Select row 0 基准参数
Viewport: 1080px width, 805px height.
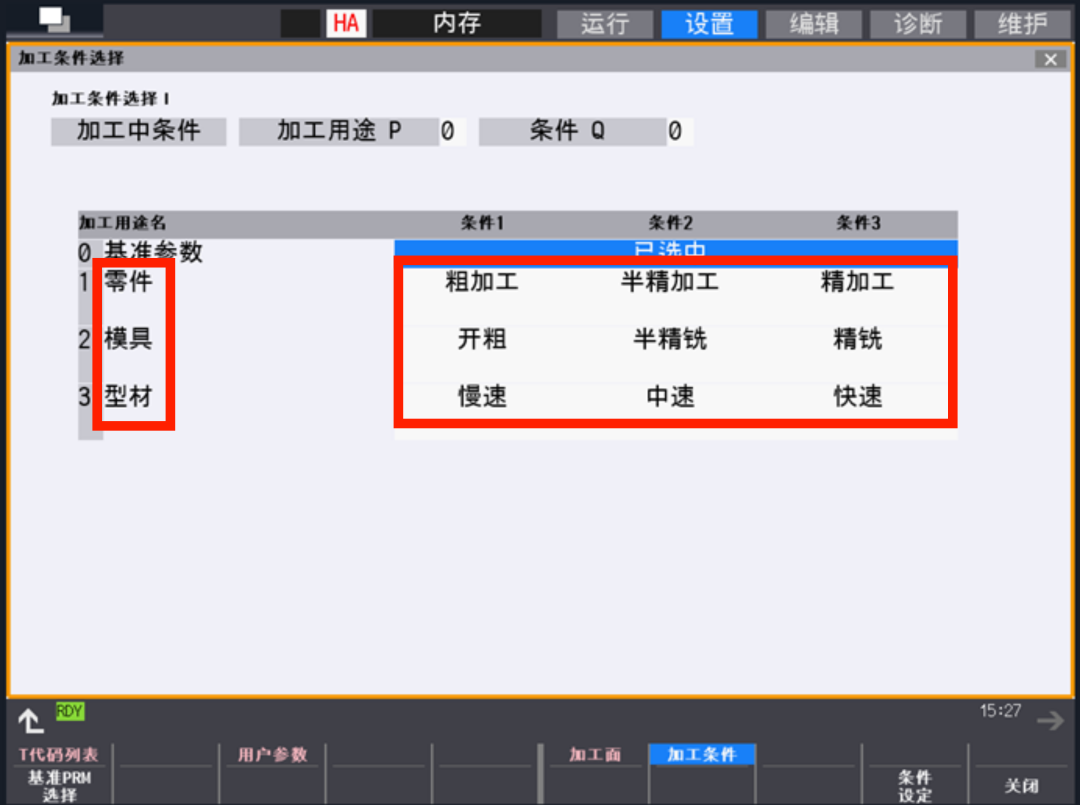[154, 252]
